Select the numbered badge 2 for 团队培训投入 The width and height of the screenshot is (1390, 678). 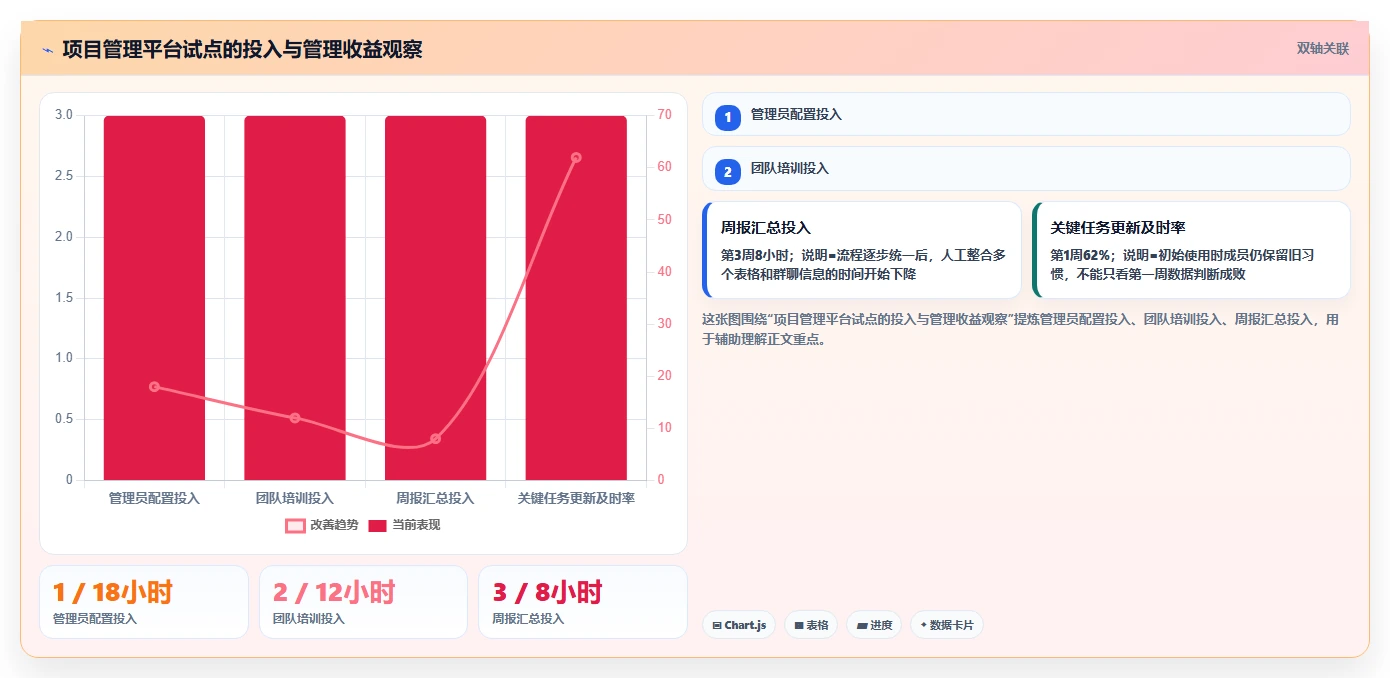(728, 171)
